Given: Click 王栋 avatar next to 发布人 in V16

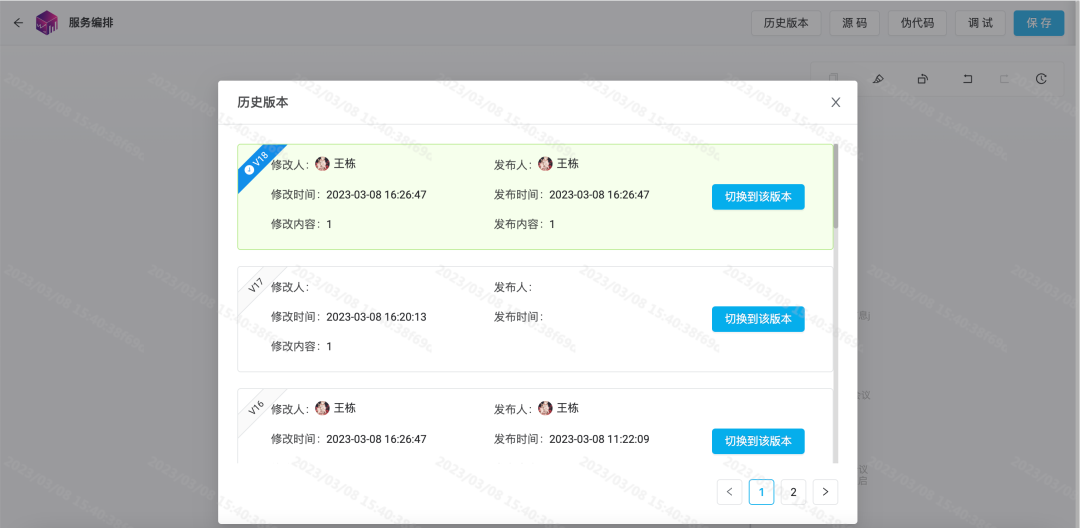Looking at the screenshot, I should click(x=546, y=408).
